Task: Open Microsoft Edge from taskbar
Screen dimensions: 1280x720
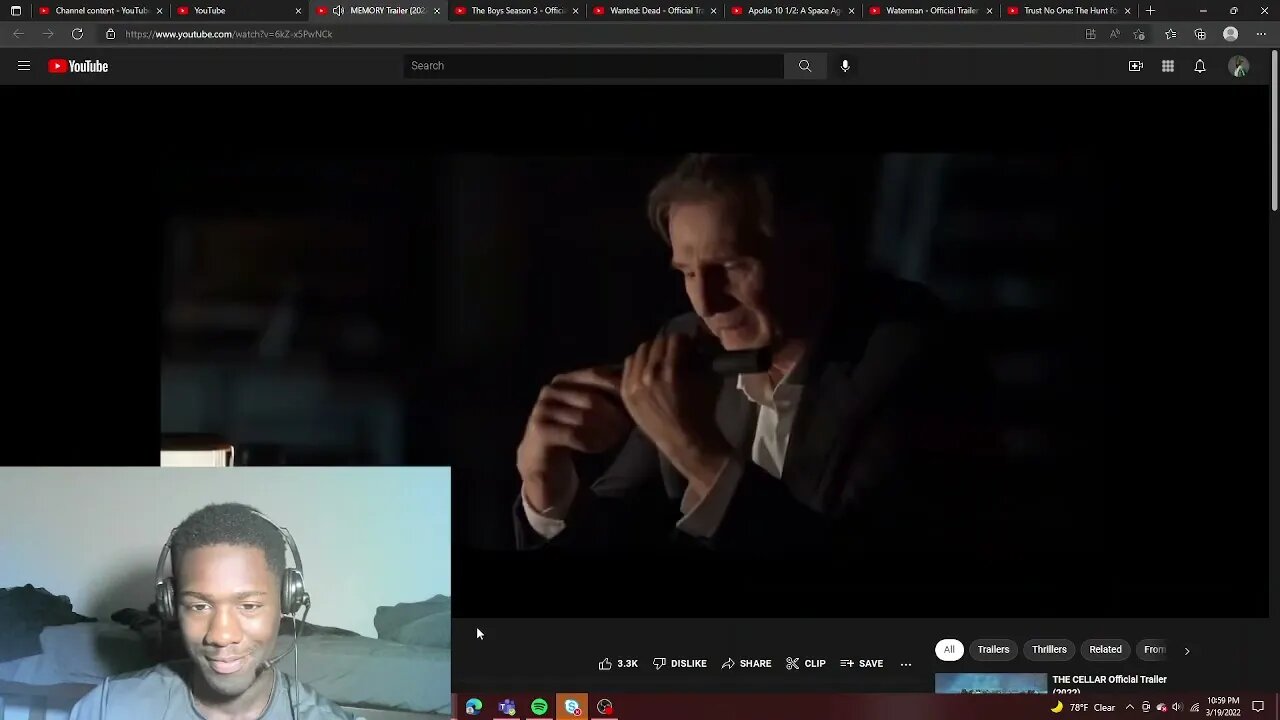Action: [473, 707]
